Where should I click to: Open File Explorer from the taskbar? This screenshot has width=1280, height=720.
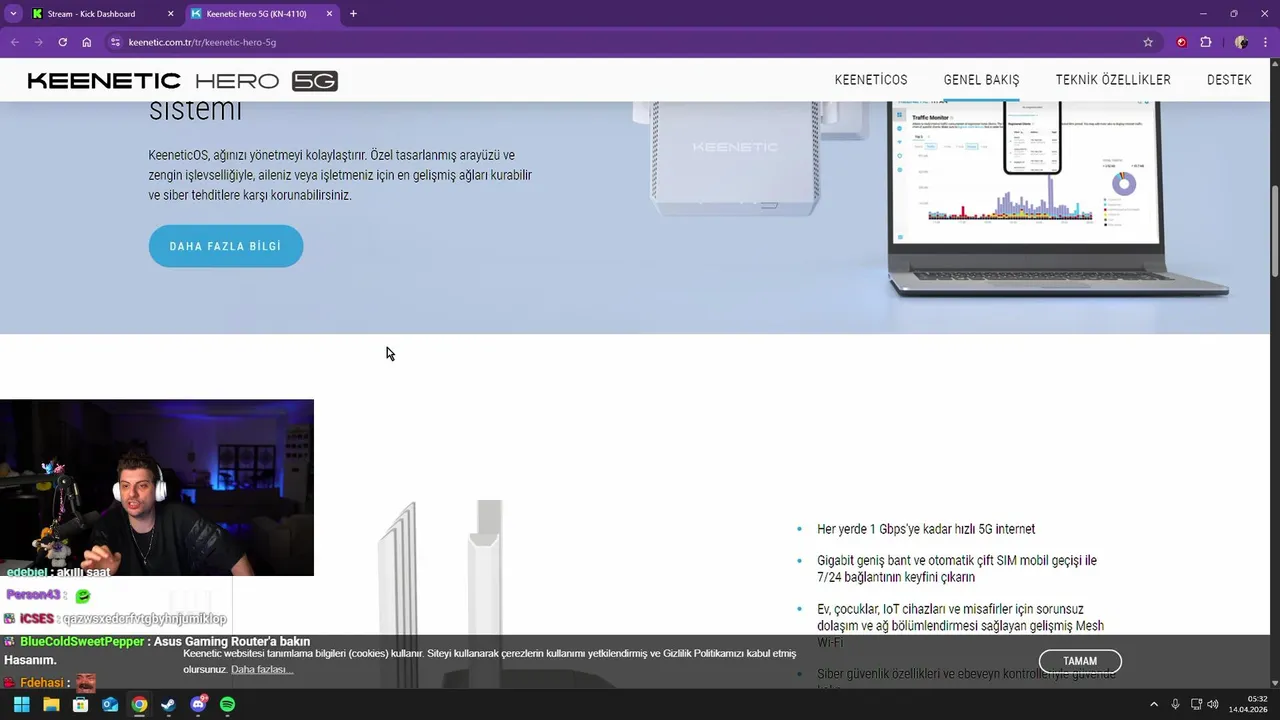(x=51, y=704)
